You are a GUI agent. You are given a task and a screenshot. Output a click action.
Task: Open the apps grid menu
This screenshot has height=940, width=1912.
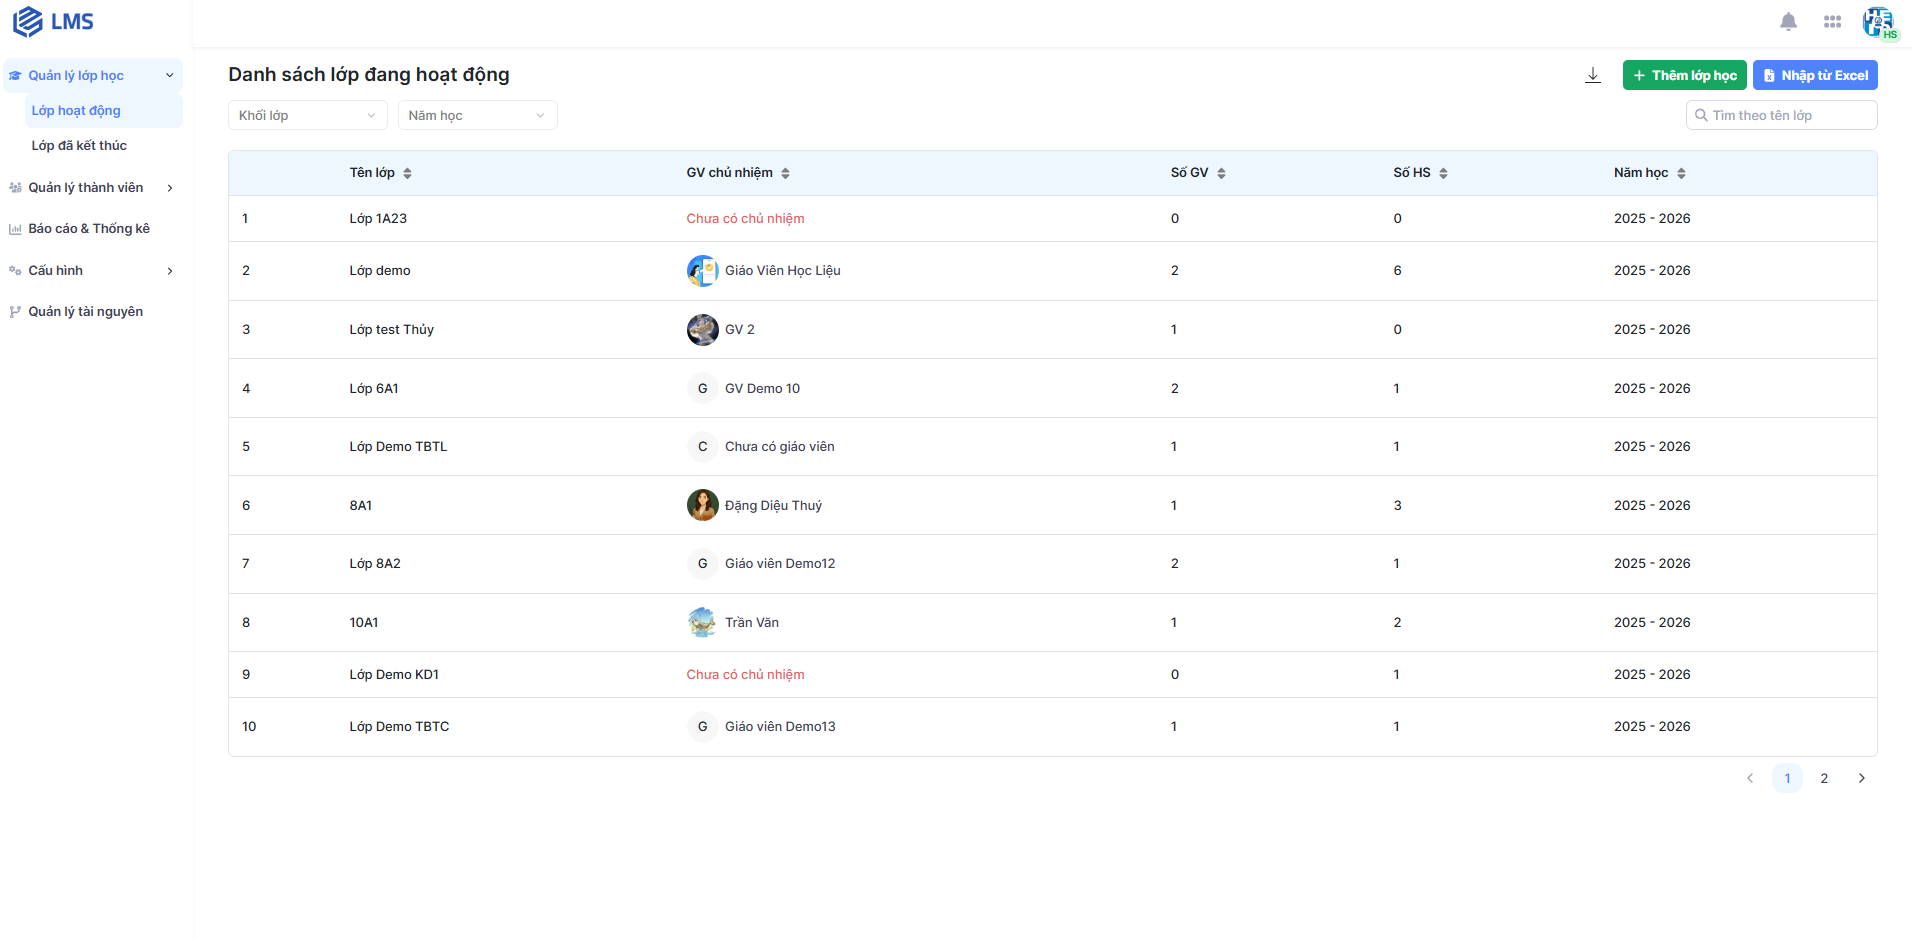coord(1832,21)
